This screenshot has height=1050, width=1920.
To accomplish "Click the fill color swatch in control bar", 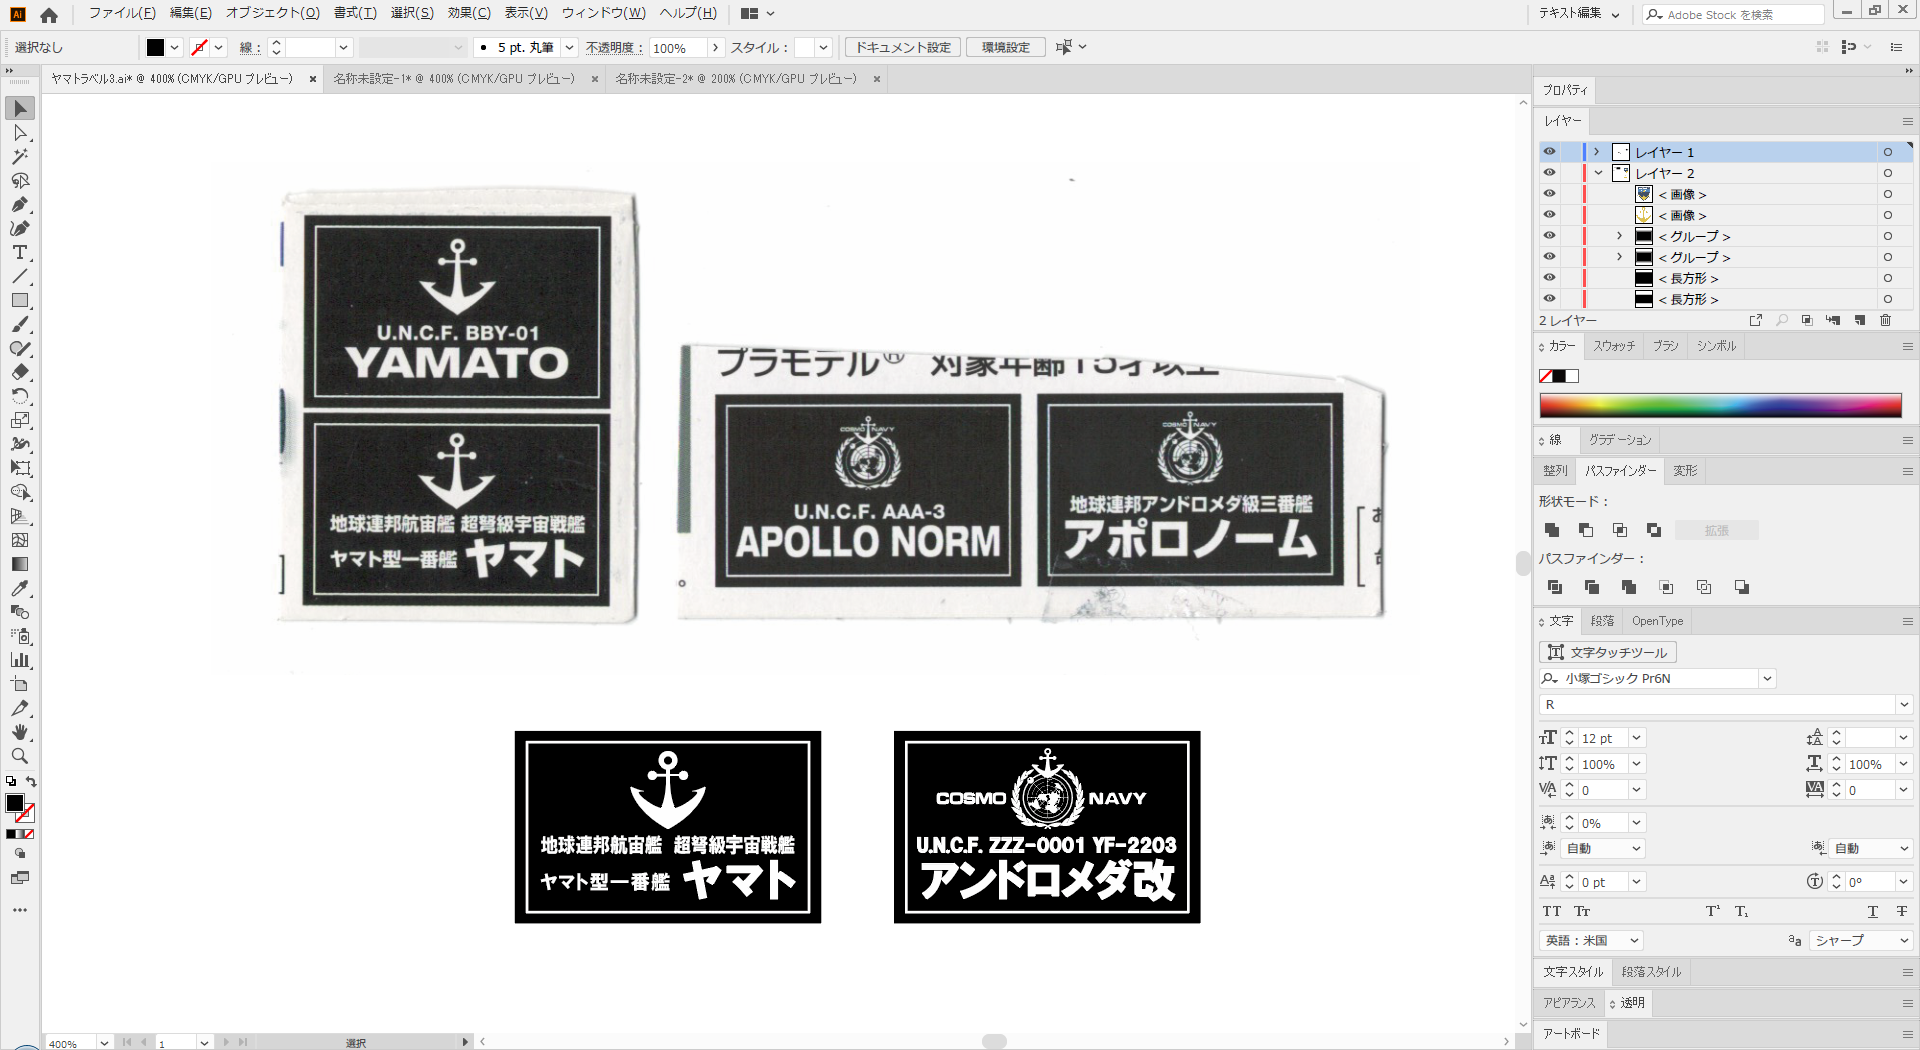I will (155, 47).
